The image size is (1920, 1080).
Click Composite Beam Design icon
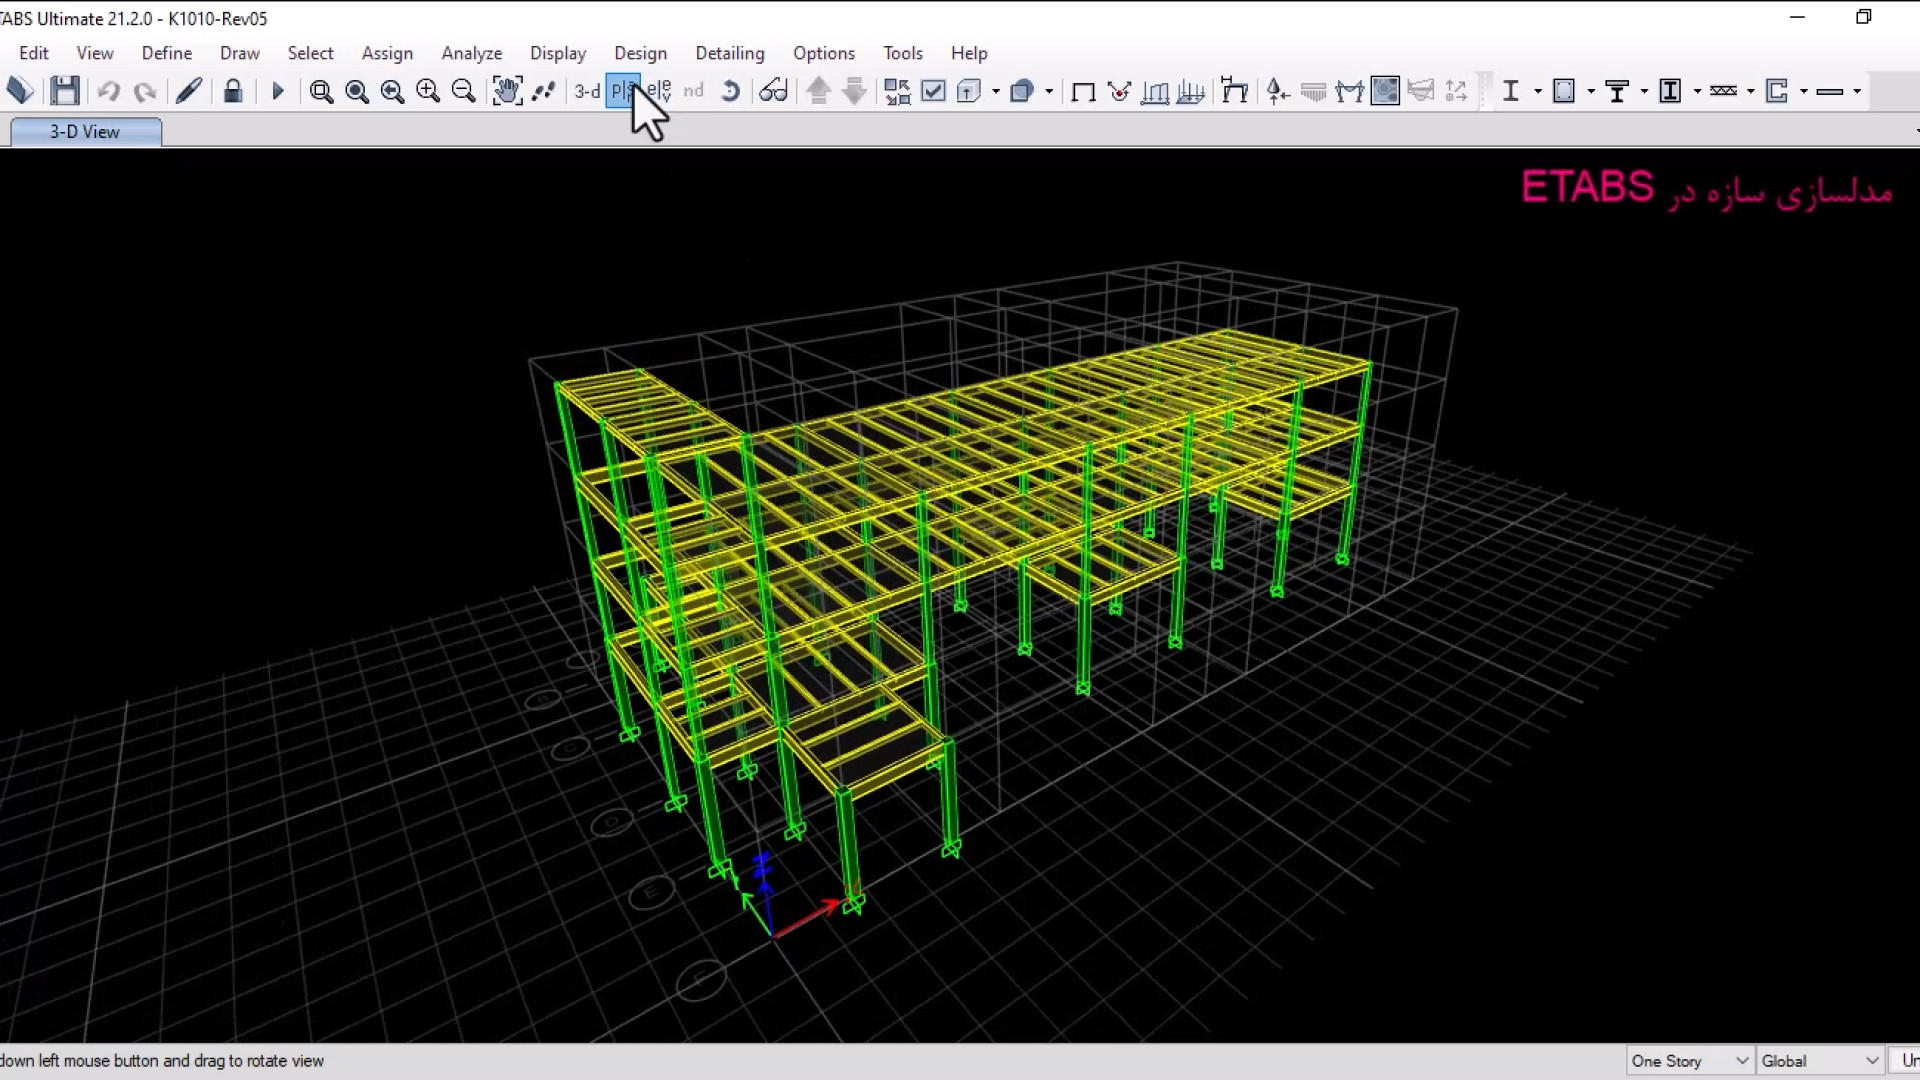[x=1617, y=92]
